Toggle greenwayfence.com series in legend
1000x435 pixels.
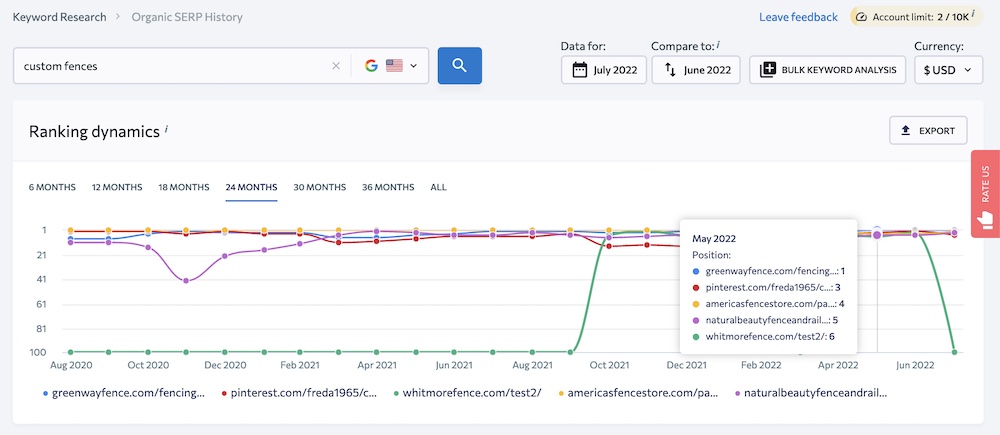coord(125,393)
